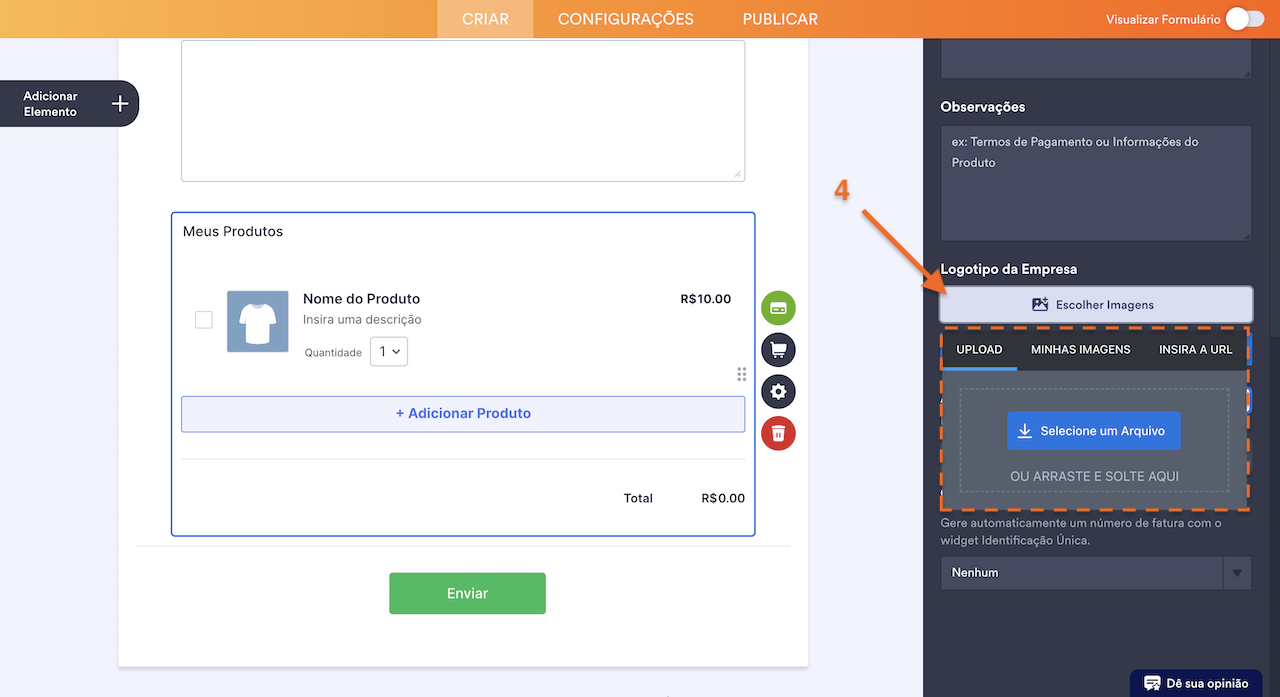Delete the element with red trash icon
Screen dimensions: 1280x697
(x=778, y=433)
